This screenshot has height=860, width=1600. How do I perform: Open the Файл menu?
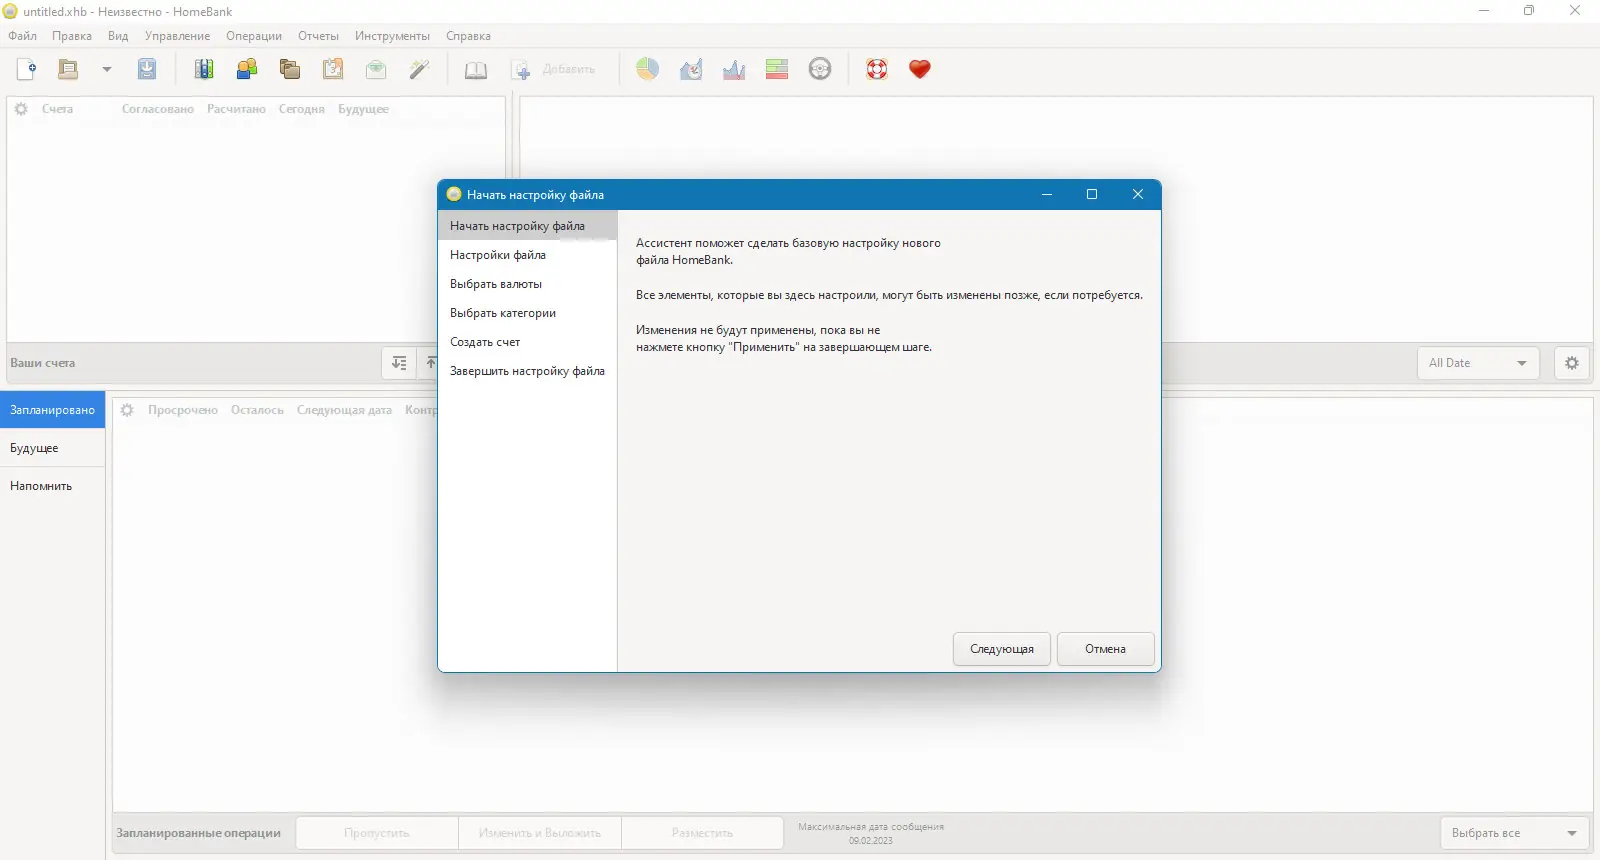click(23, 36)
